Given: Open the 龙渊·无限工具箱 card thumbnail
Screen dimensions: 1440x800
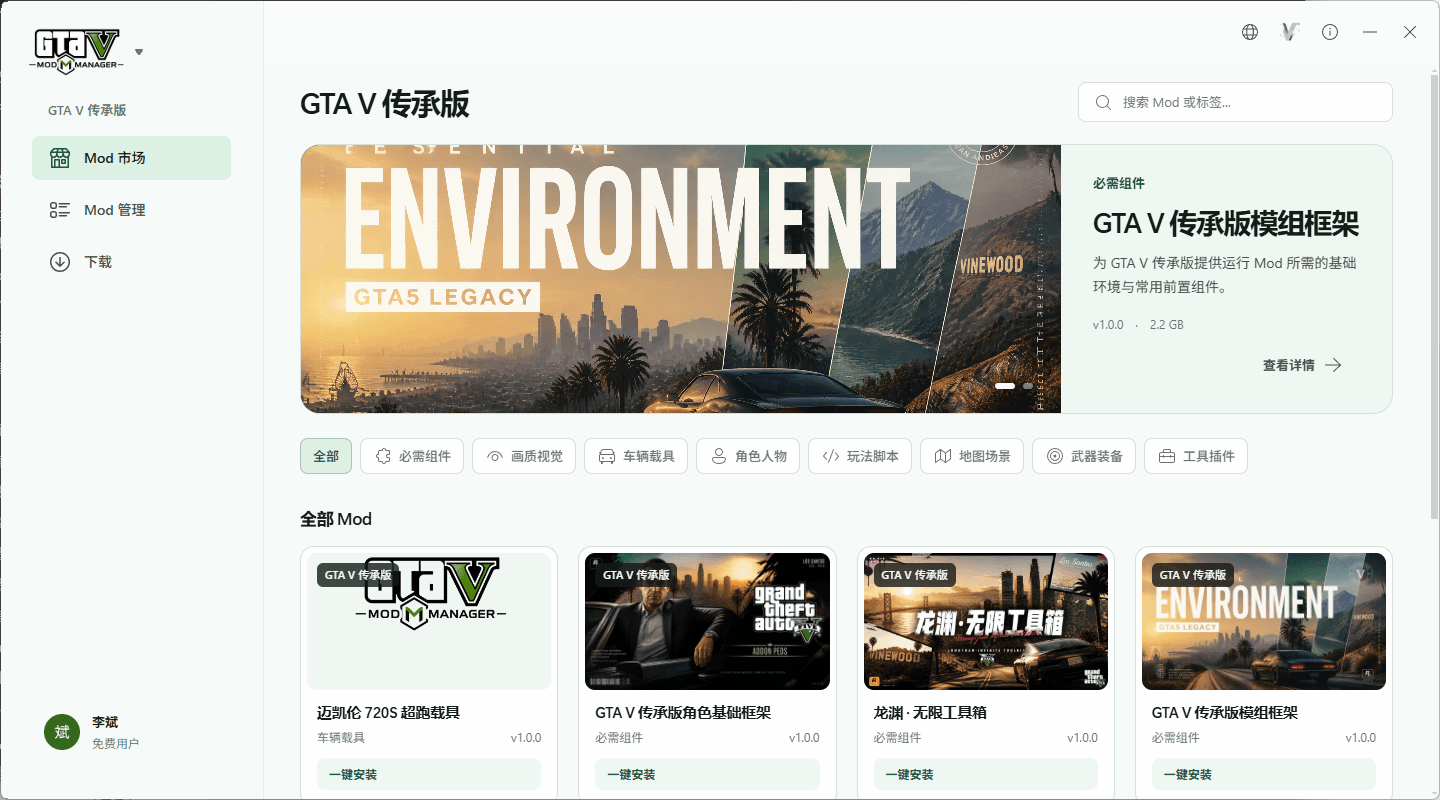Looking at the screenshot, I should point(985,621).
